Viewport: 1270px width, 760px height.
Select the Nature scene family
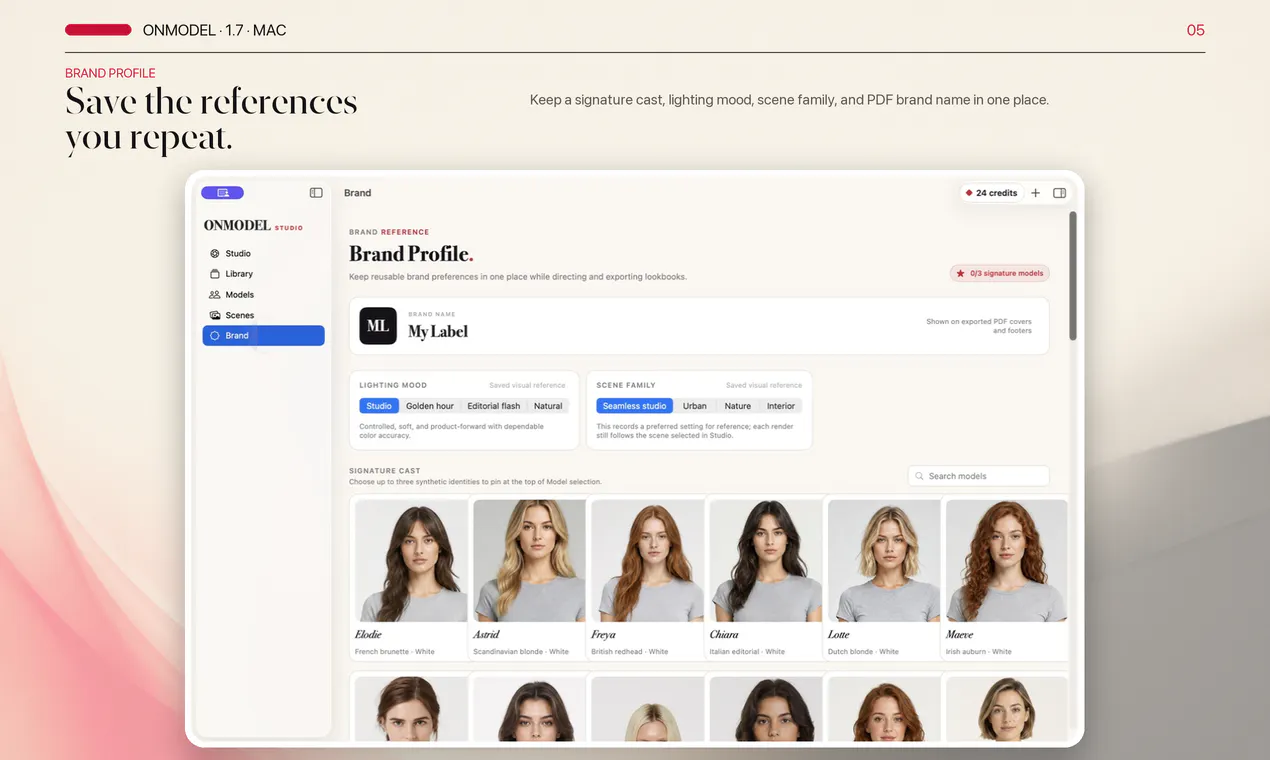point(738,406)
